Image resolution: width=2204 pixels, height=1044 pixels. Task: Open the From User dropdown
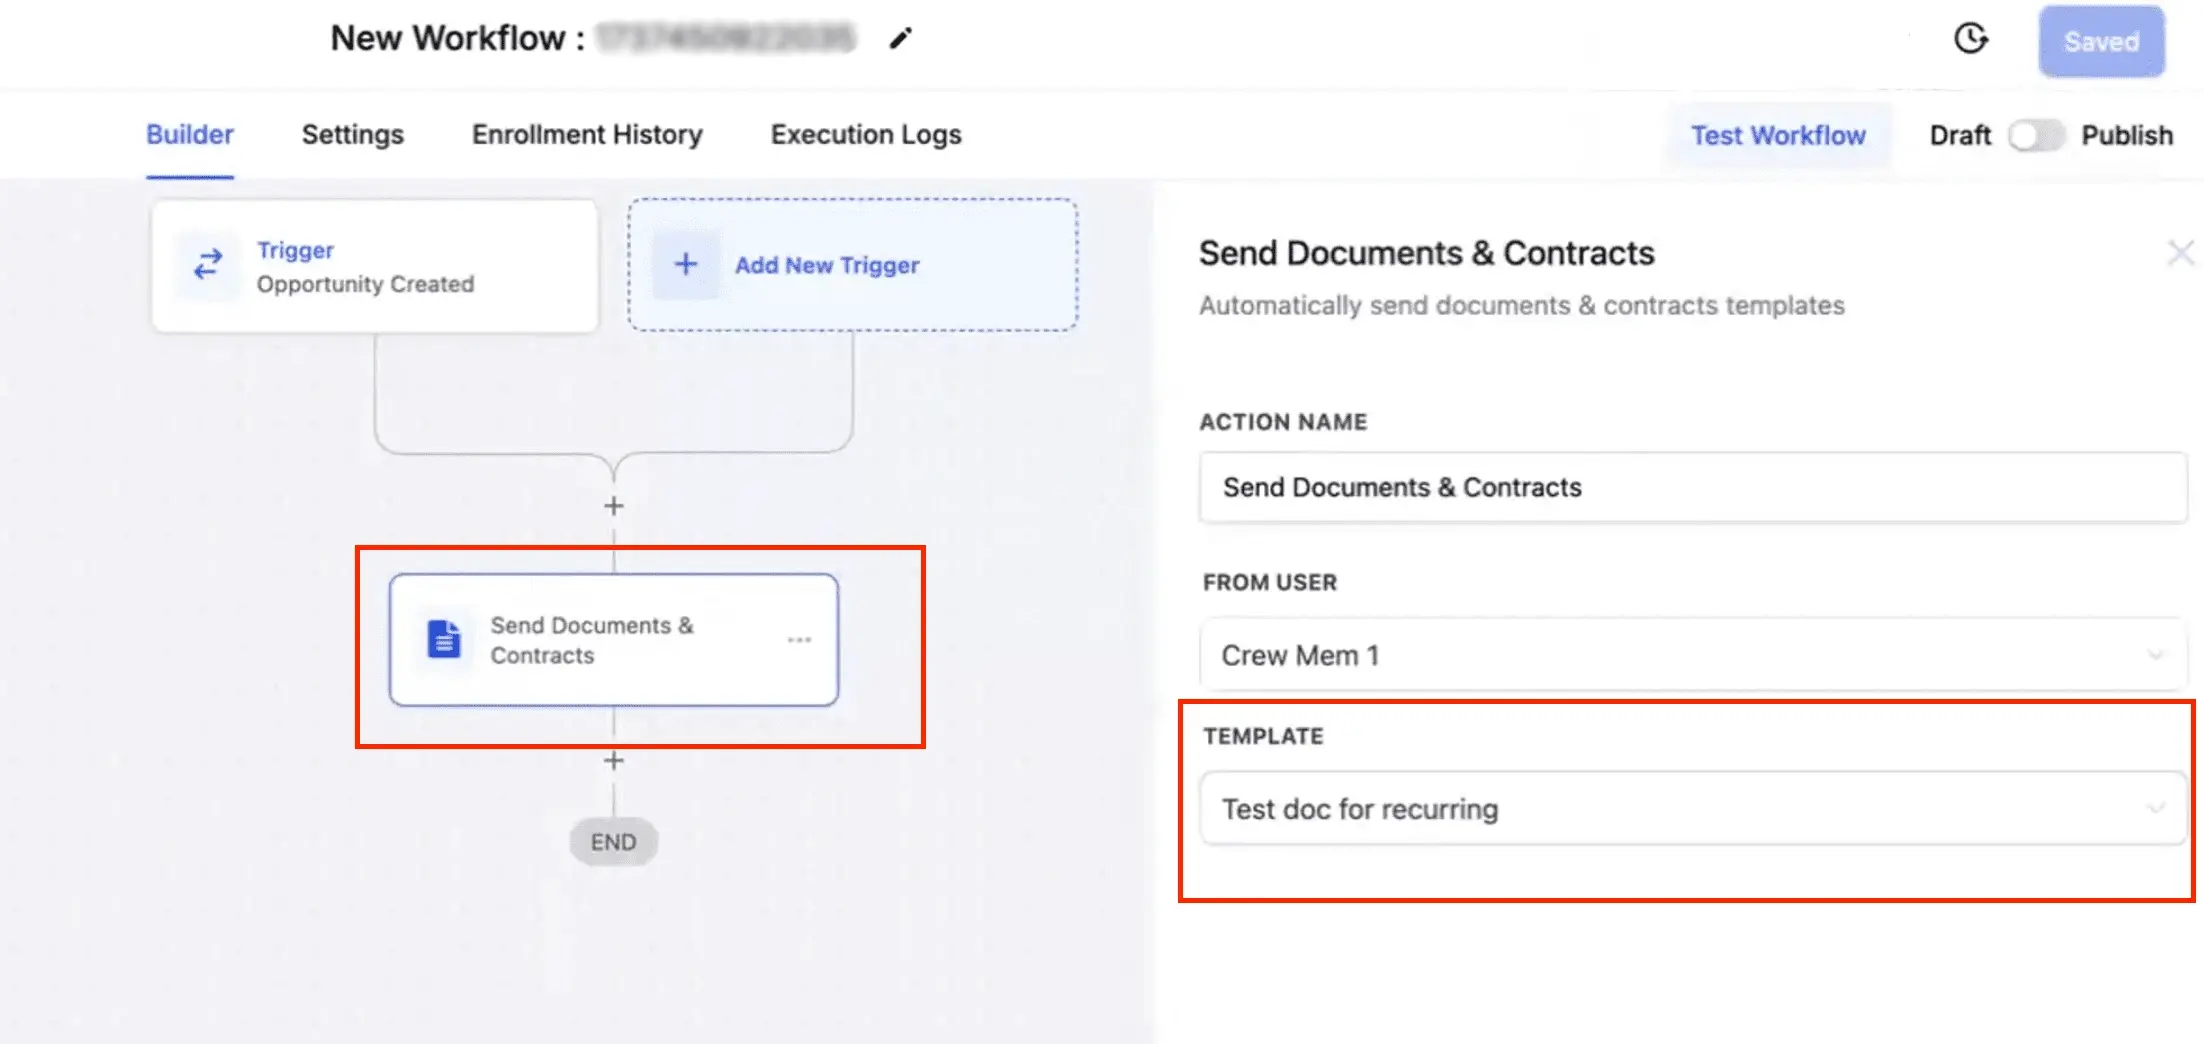point(1693,655)
